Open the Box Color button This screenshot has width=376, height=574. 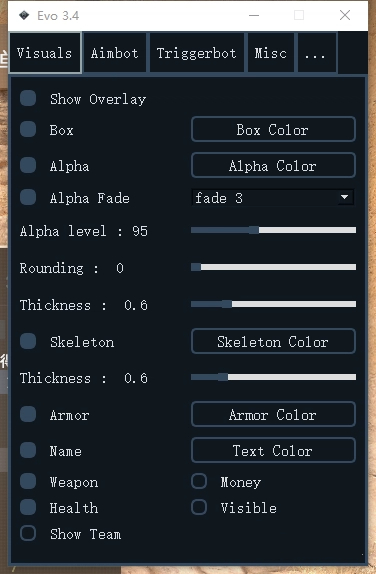pos(273,129)
